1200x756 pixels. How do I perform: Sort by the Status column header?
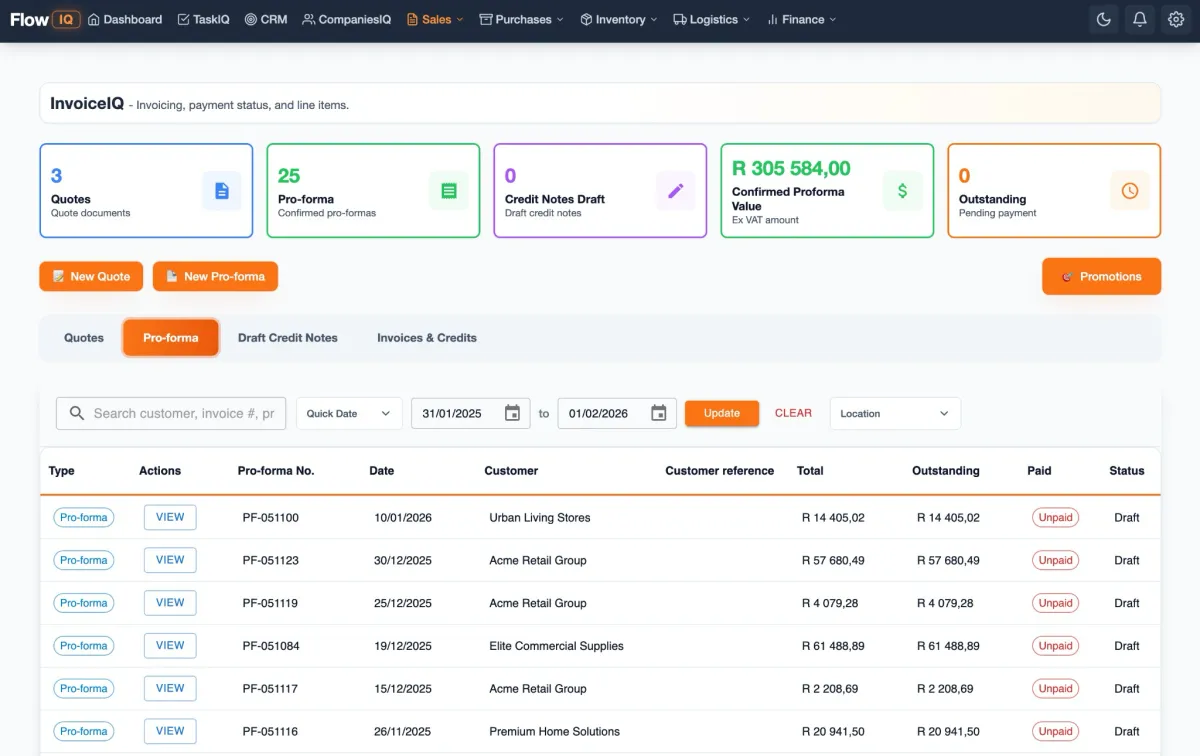(x=1127, y=470)
